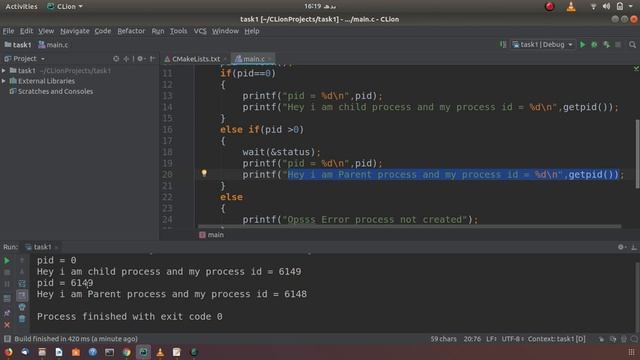The image size is (640, 360).
Task: Rerun task1 from Run panel green arrow
Action: point(7,260)
